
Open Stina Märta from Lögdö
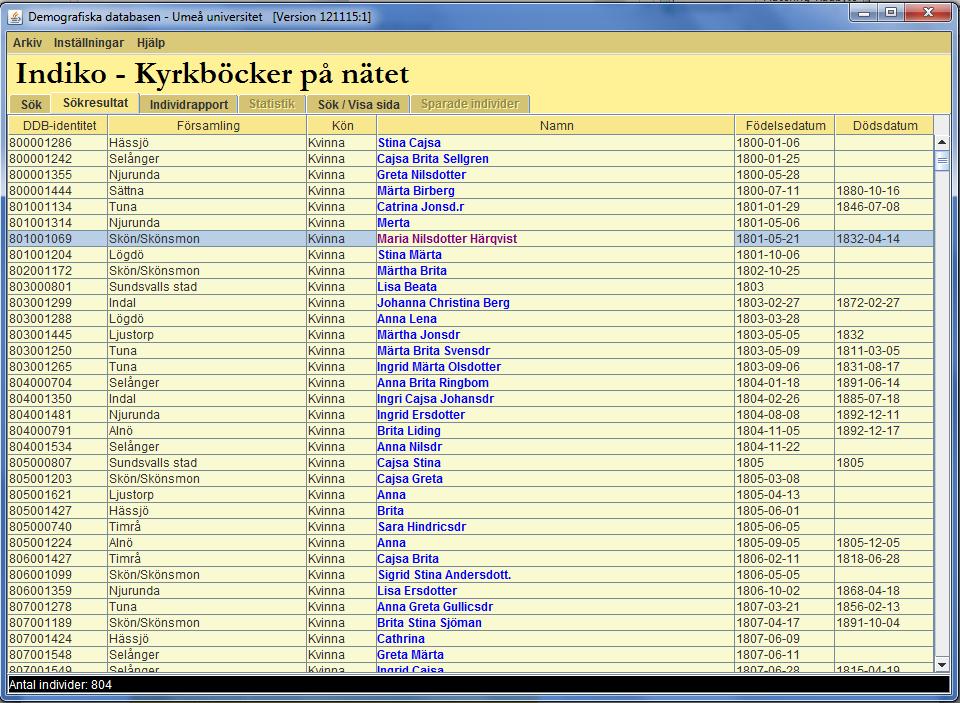coord(410,254)
